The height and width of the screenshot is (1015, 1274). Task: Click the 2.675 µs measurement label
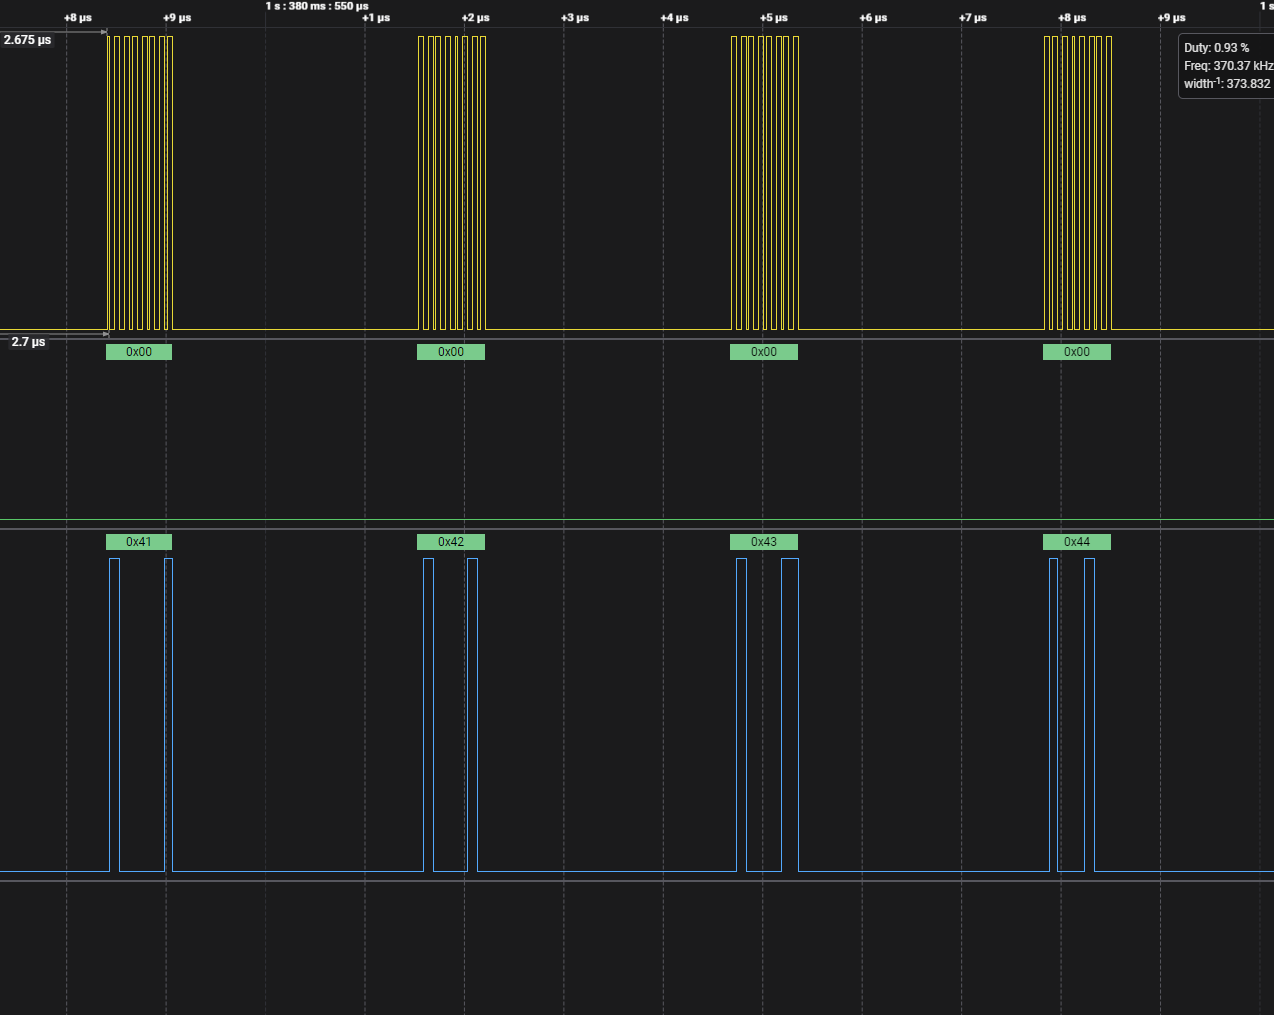tap(27, 40)
